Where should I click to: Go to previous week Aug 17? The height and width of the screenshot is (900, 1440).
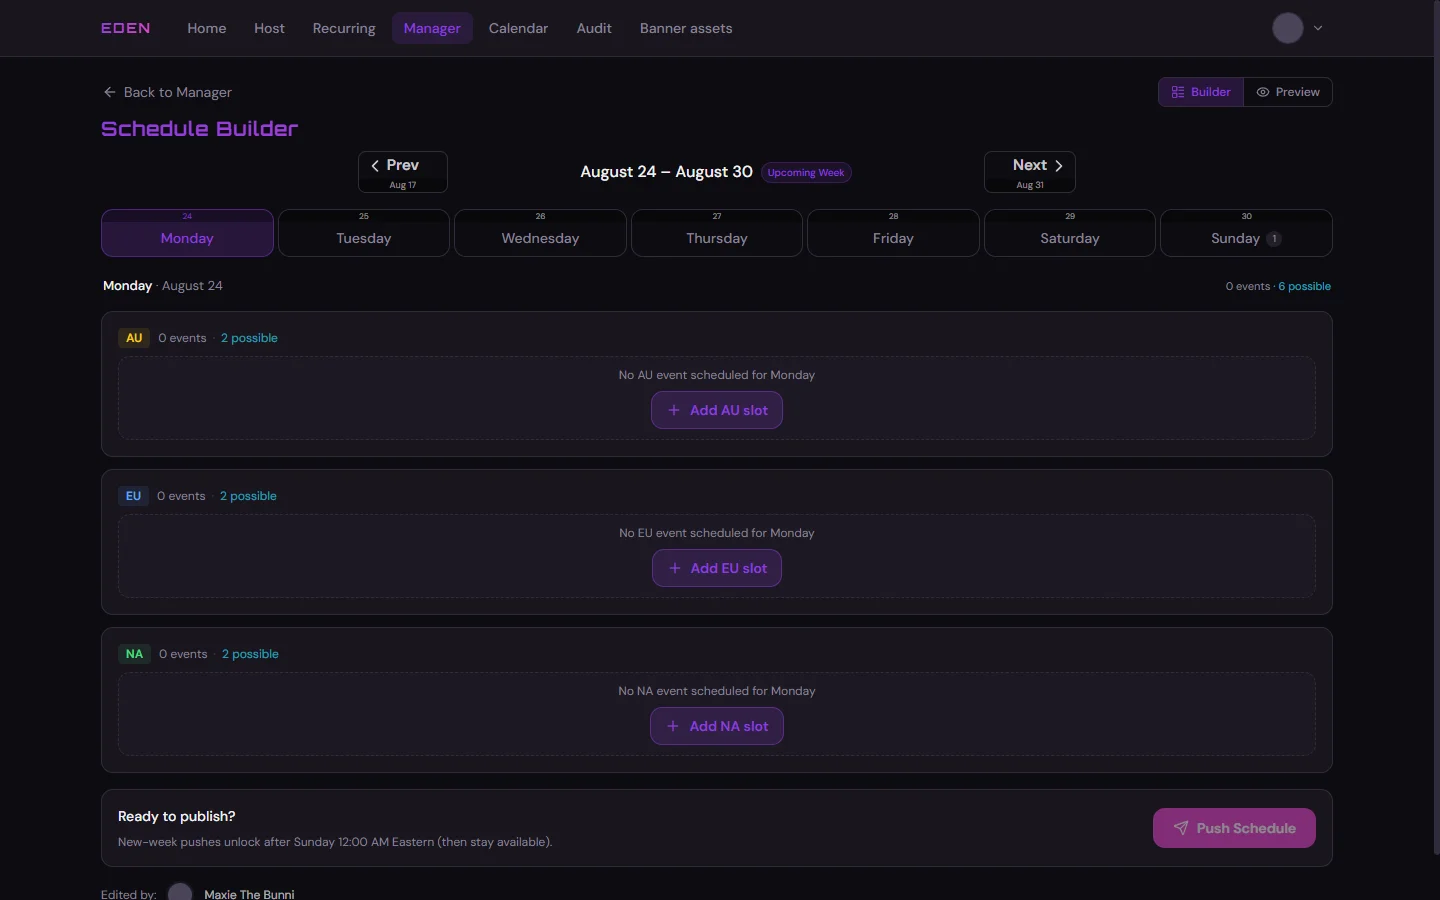403,172
